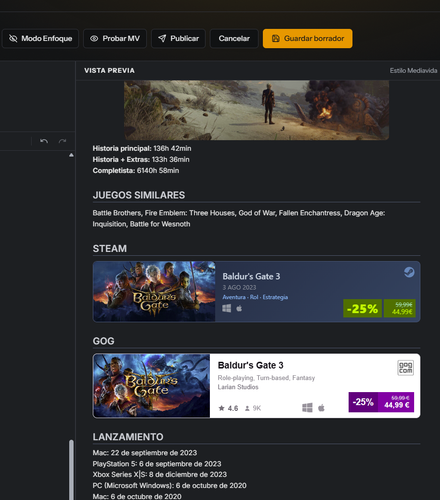
Task: Click purple -25% discount badge on GOG card
Action: [363, 402]
